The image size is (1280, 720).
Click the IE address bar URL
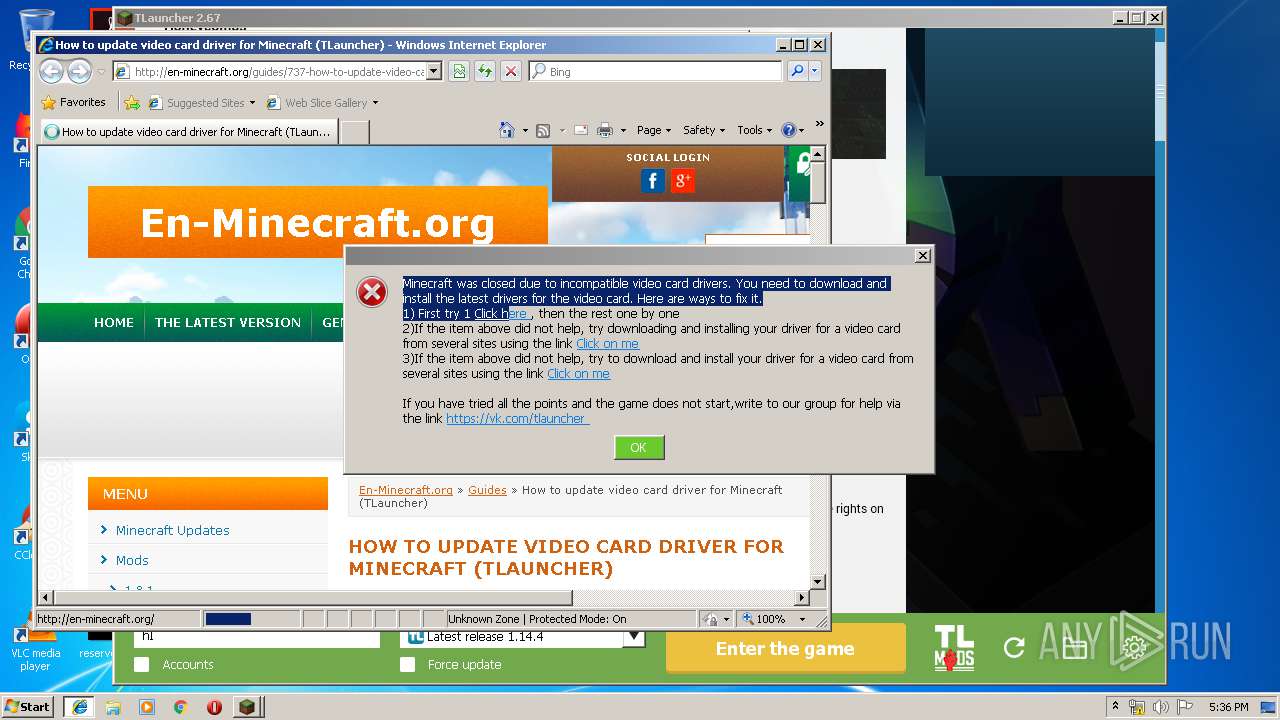279,71
